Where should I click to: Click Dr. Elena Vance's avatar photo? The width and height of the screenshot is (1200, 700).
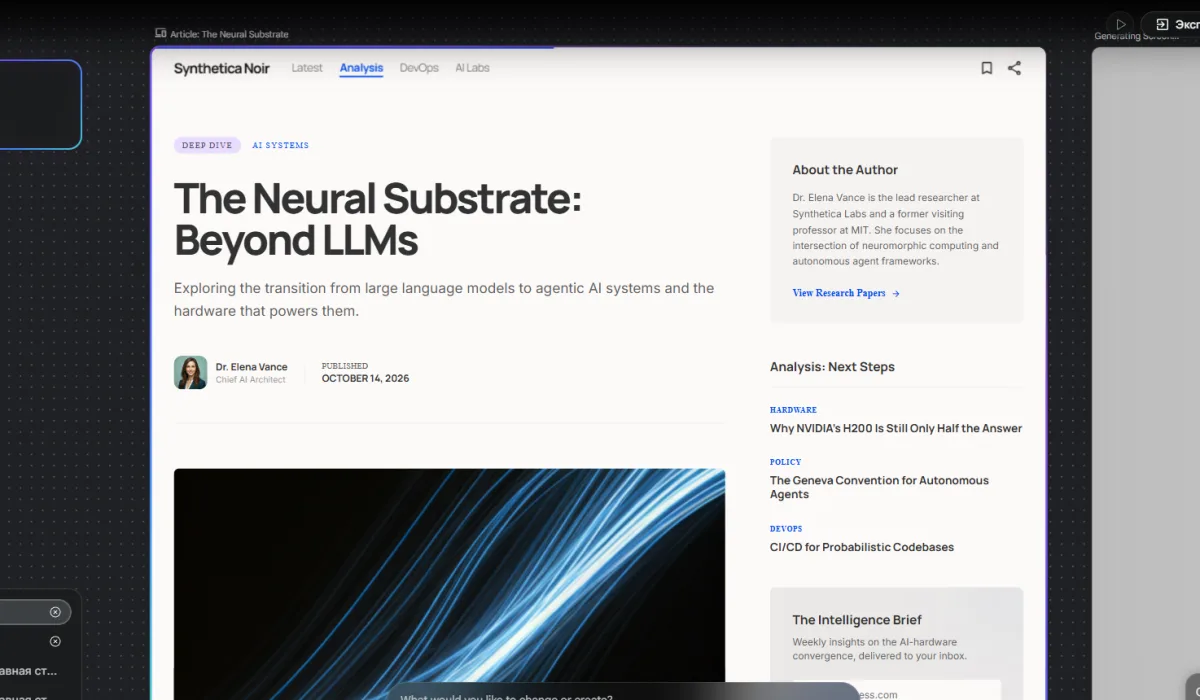tap(190, 372)
